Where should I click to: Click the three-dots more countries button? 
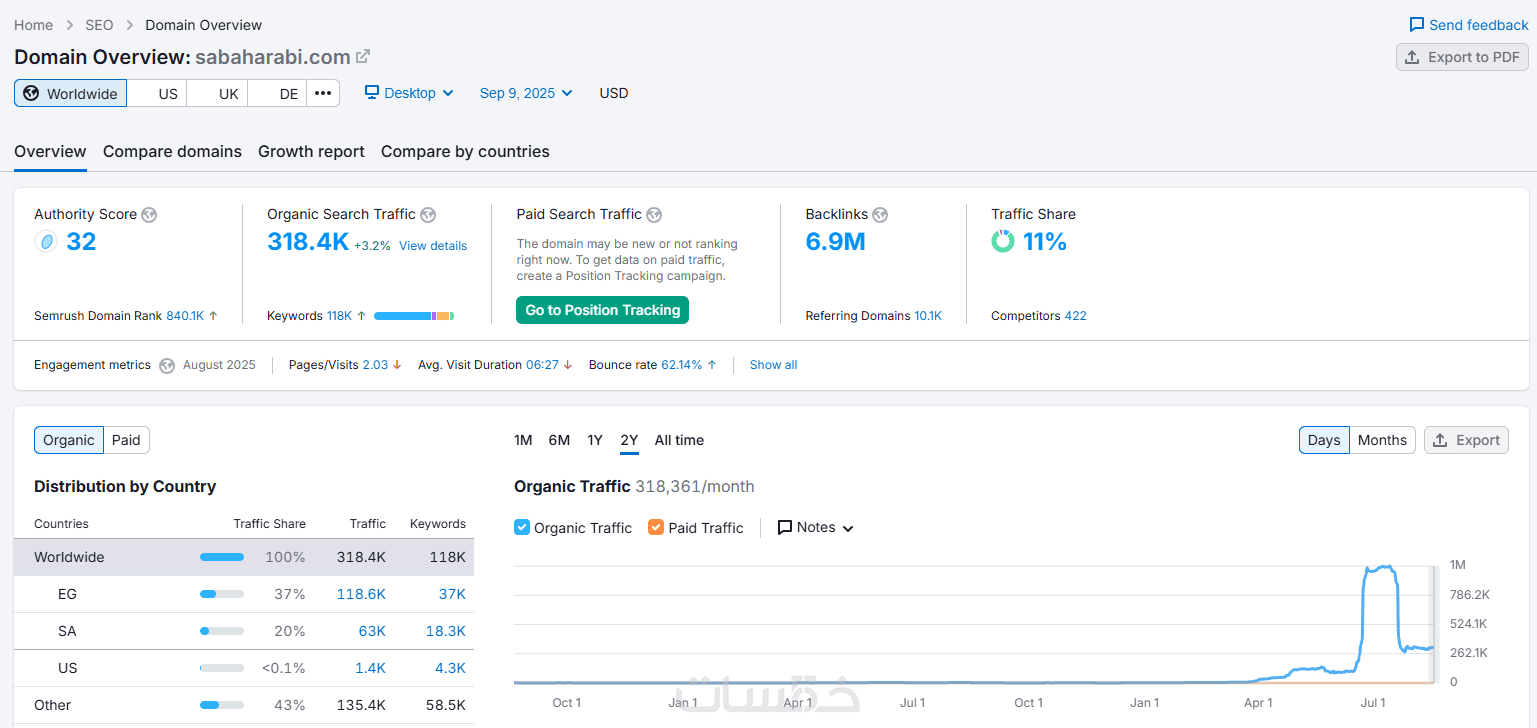pyautogui.click(x=322, y=93)
